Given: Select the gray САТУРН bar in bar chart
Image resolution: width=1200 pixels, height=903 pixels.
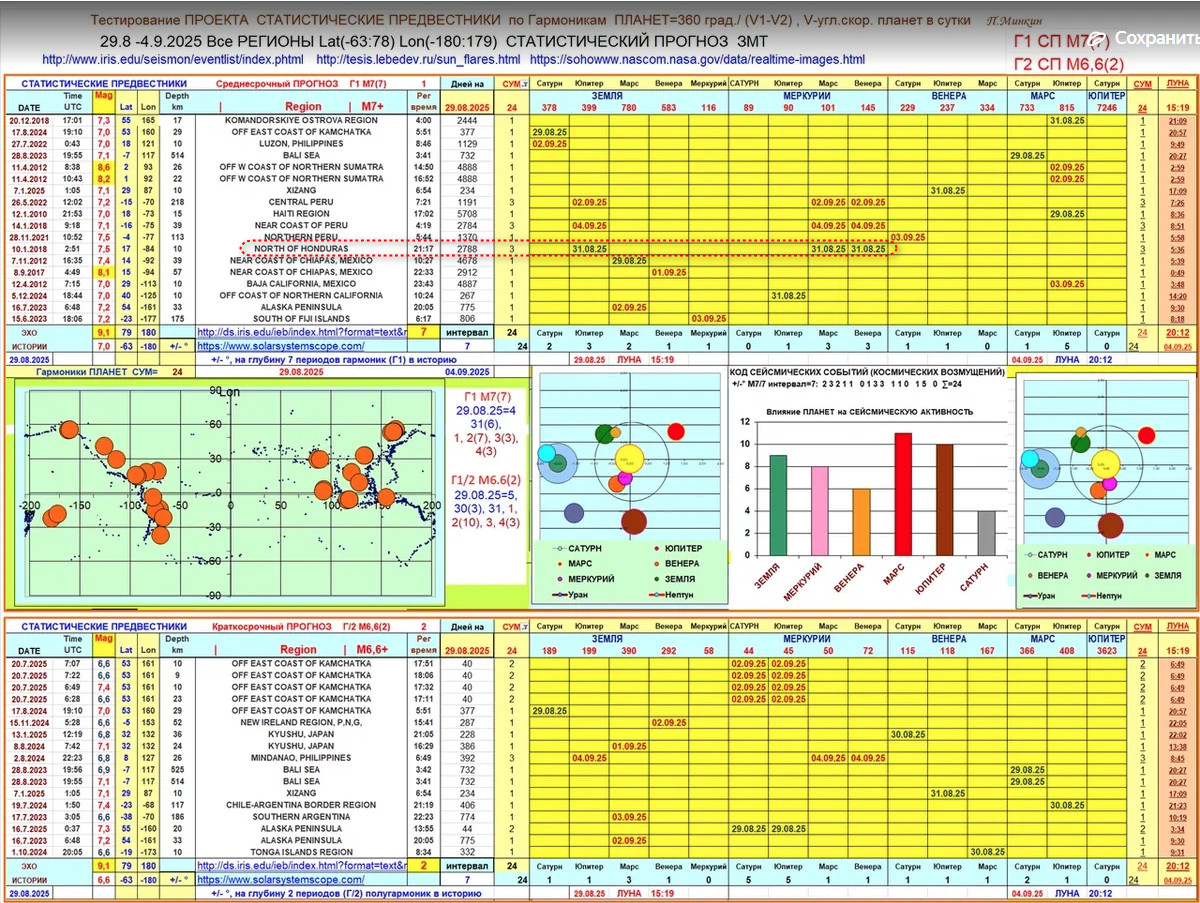Looking at the screenshot, I should [986, 533].
